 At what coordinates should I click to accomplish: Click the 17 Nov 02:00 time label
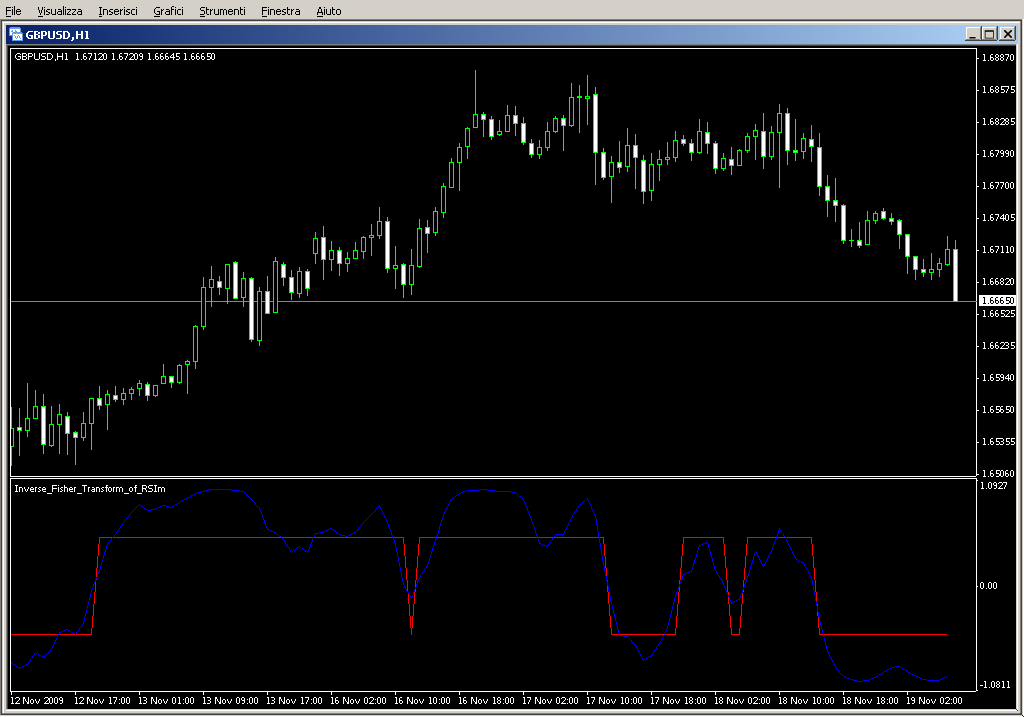(x=550, y=701)
